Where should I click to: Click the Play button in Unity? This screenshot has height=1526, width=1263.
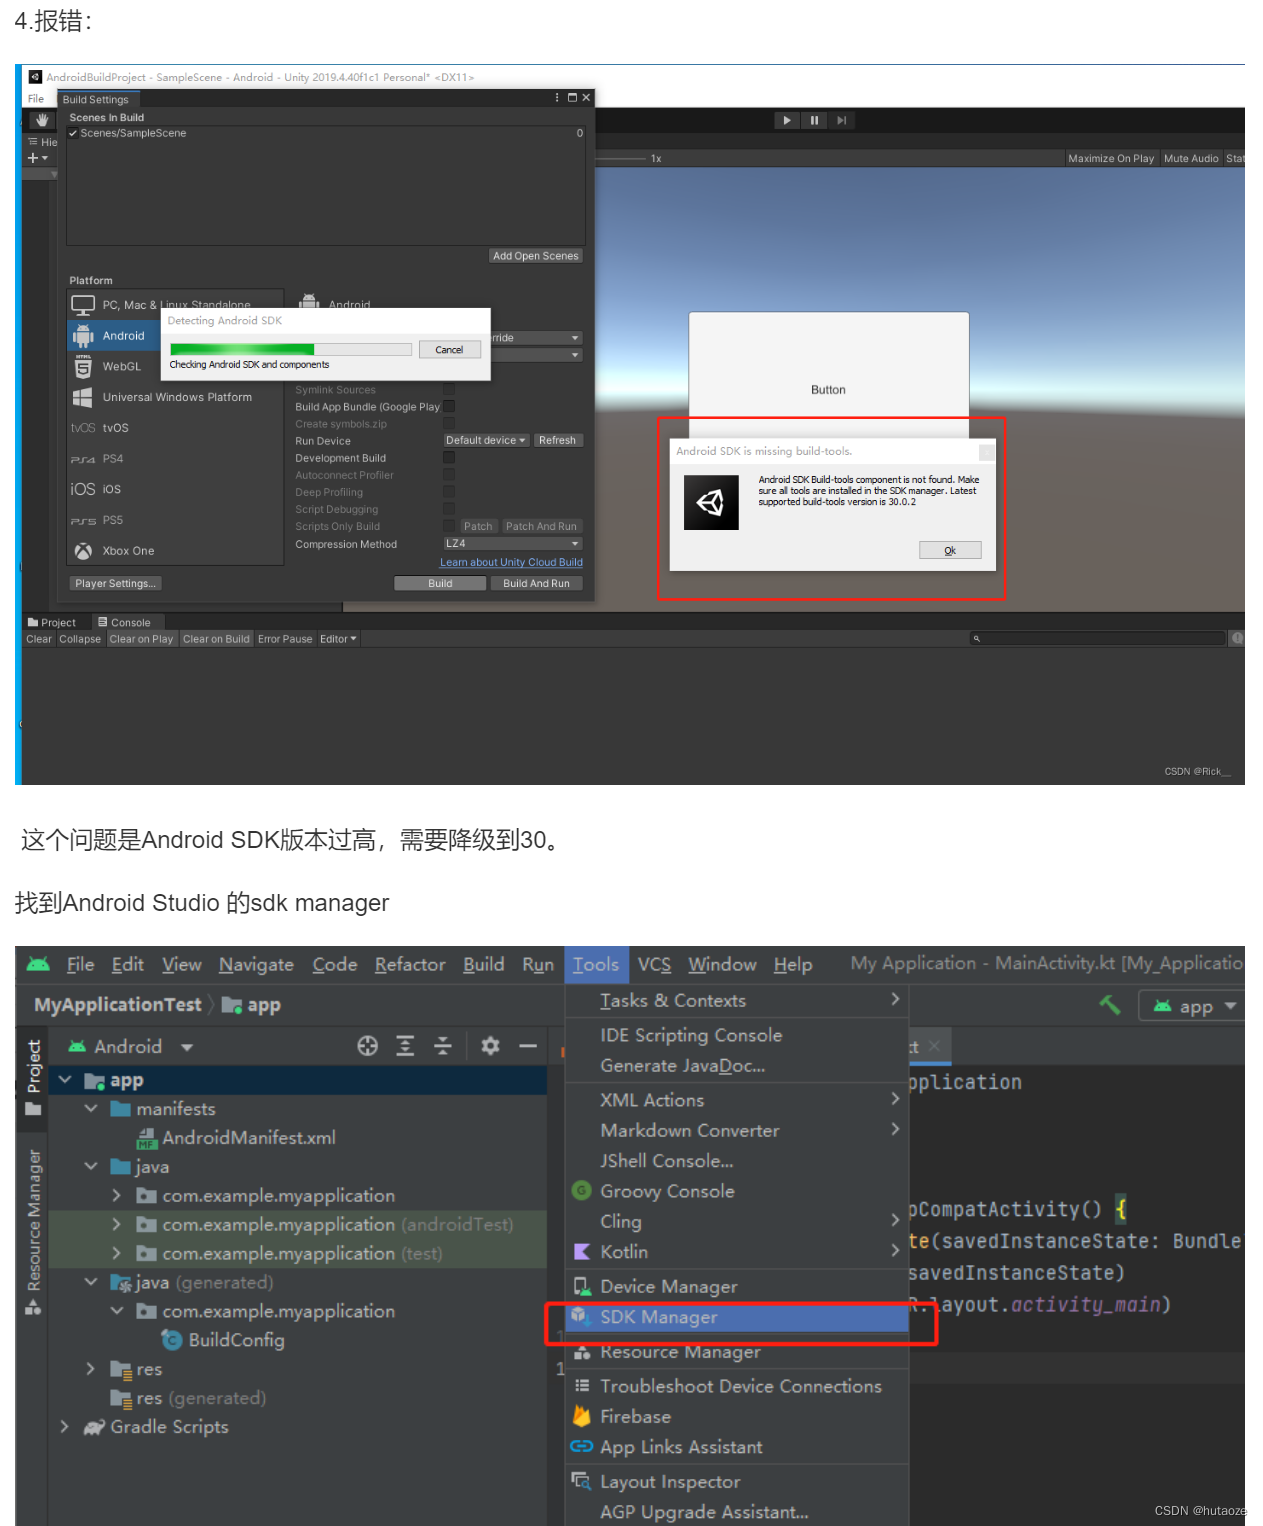(787, 120)
